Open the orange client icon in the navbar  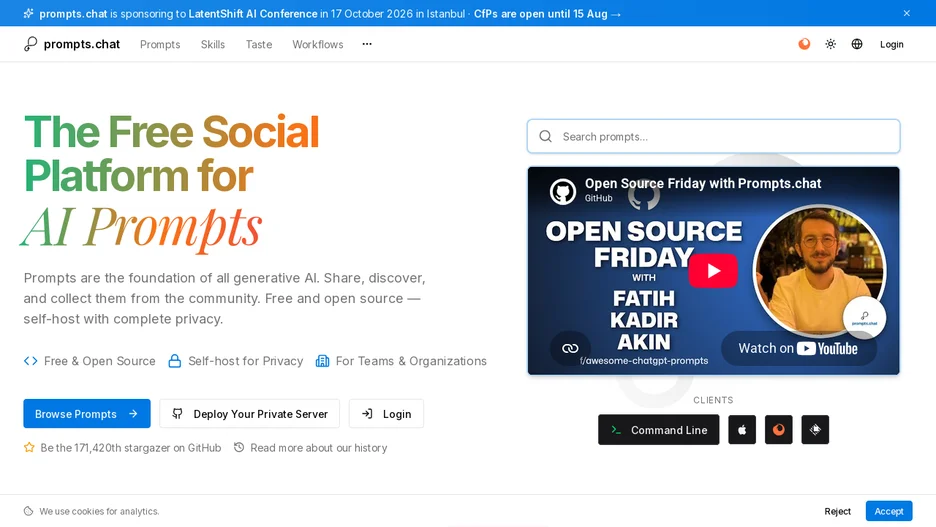coord(804,44)
